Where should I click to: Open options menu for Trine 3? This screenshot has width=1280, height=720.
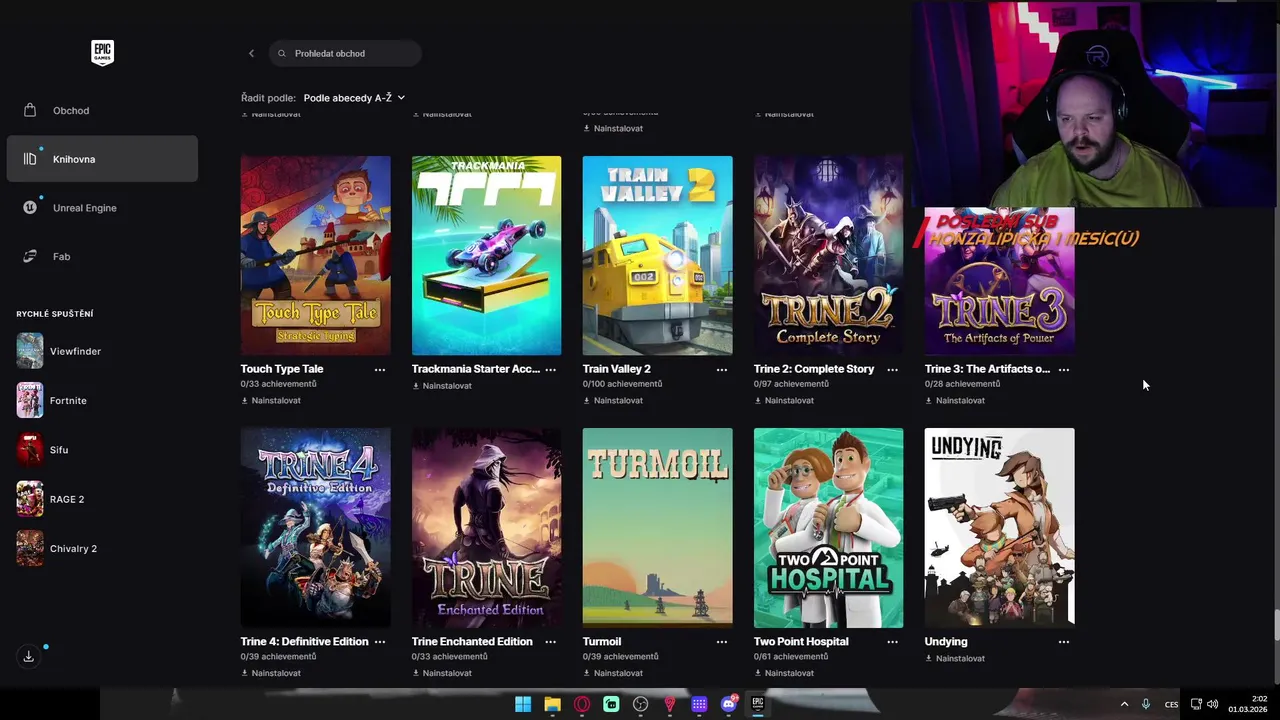(x=1064, y=369)
